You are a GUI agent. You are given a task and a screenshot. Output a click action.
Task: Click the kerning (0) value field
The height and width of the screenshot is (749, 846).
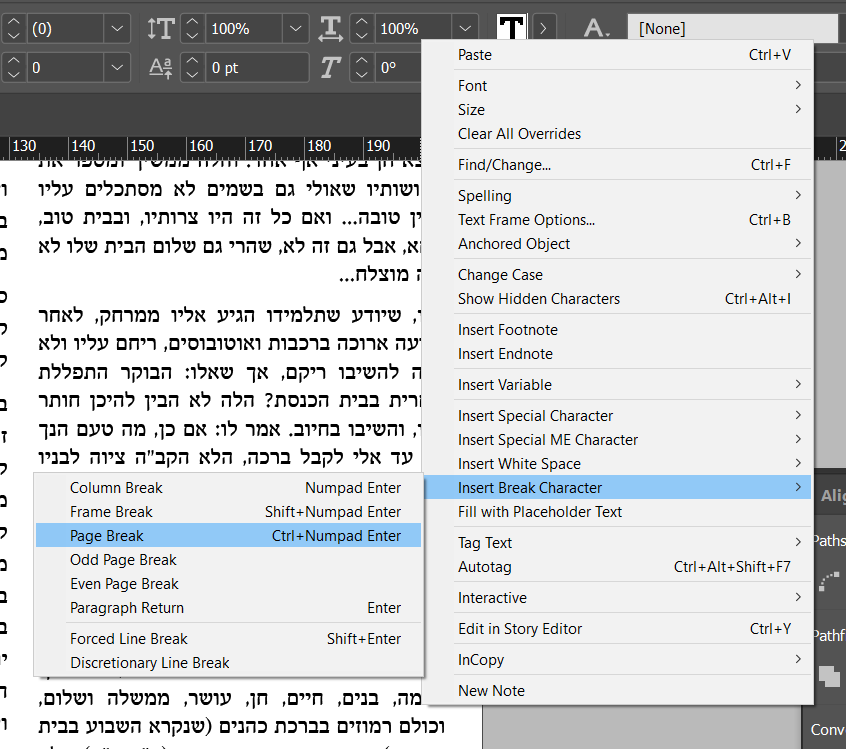point(66,29)
